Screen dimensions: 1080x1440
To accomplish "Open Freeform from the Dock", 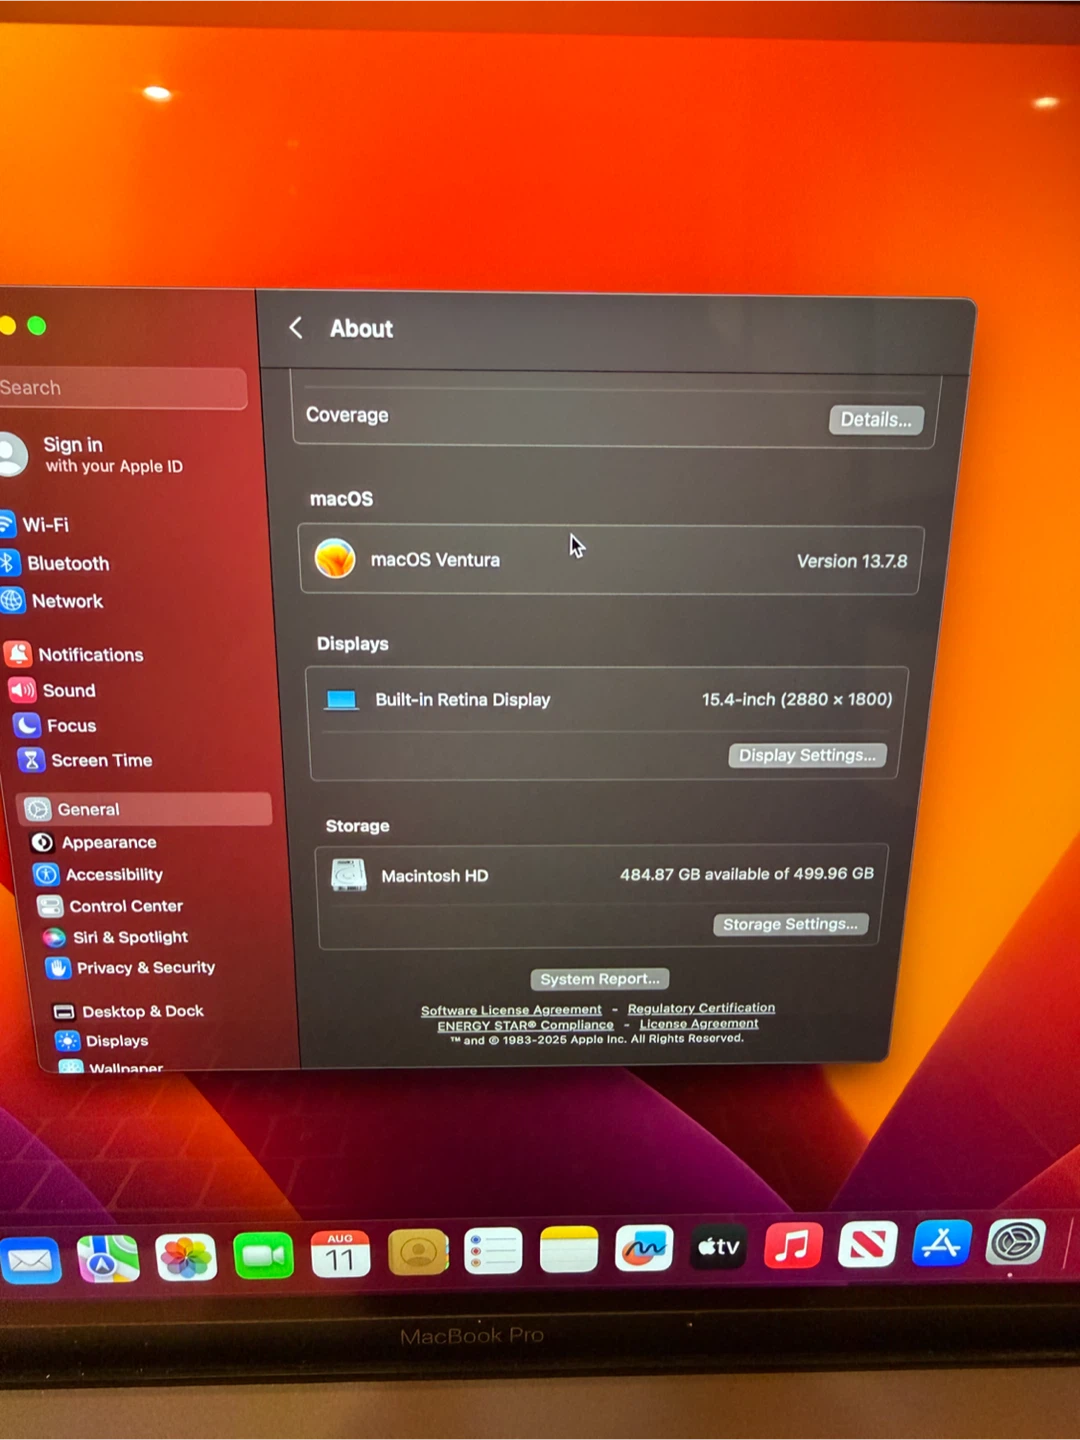I will pos(644,1248).
